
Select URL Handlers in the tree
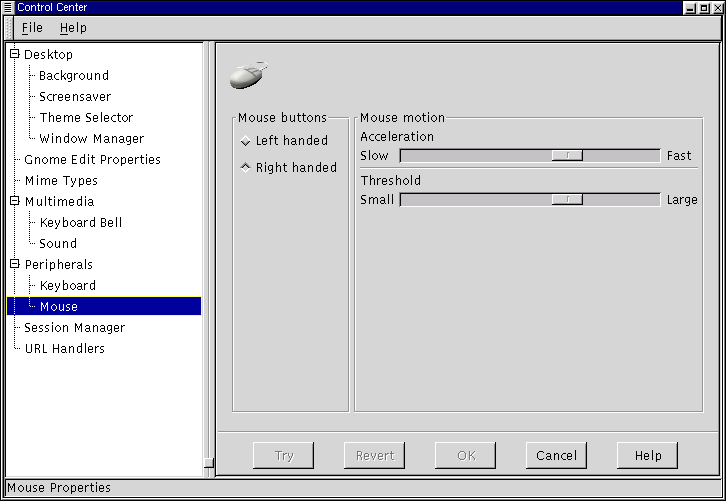(65, 349)
